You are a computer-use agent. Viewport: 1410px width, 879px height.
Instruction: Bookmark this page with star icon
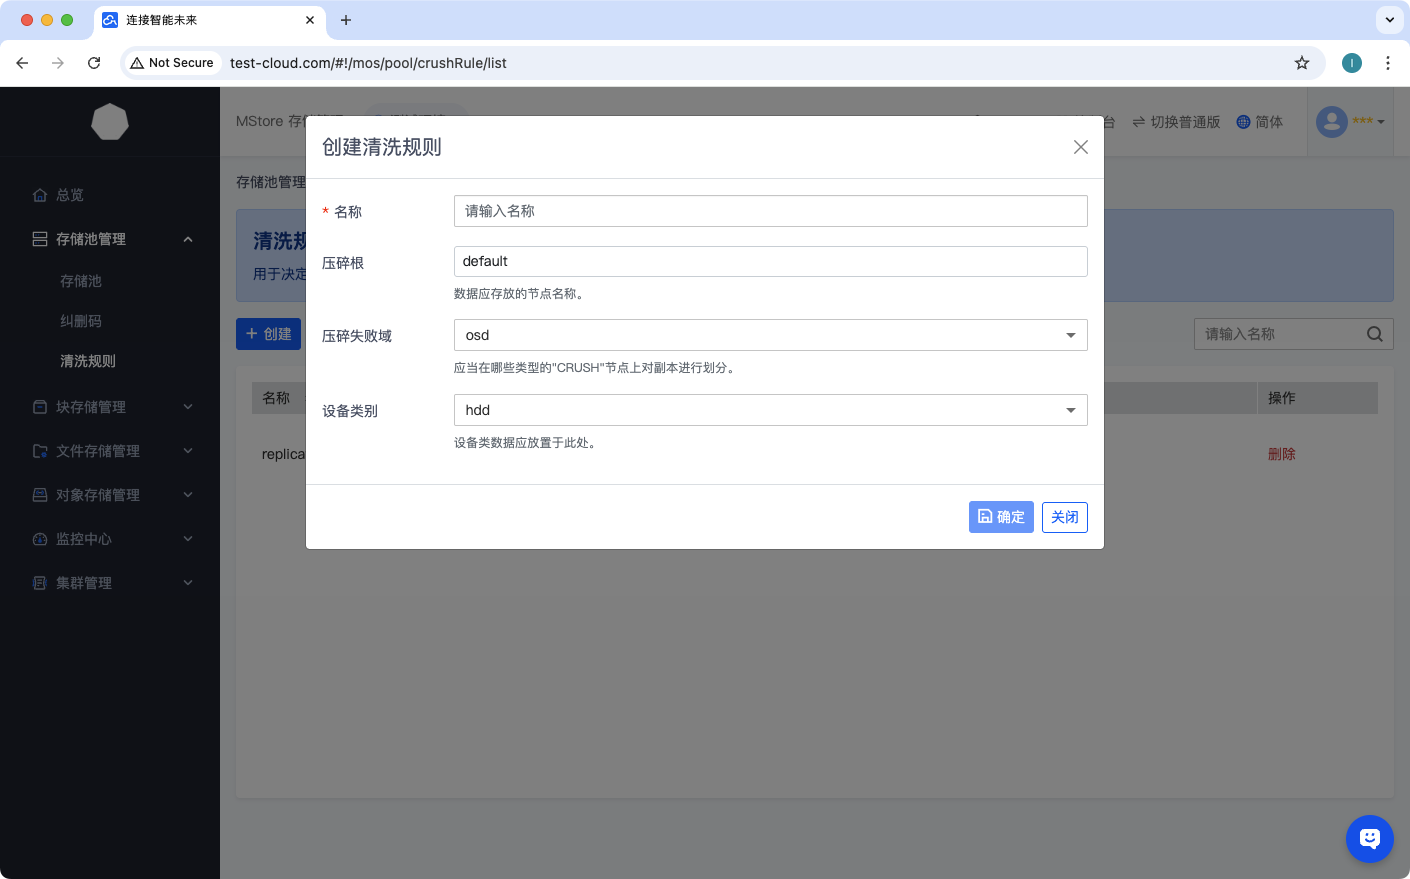pyautogui.click(x=1301, y=63)
